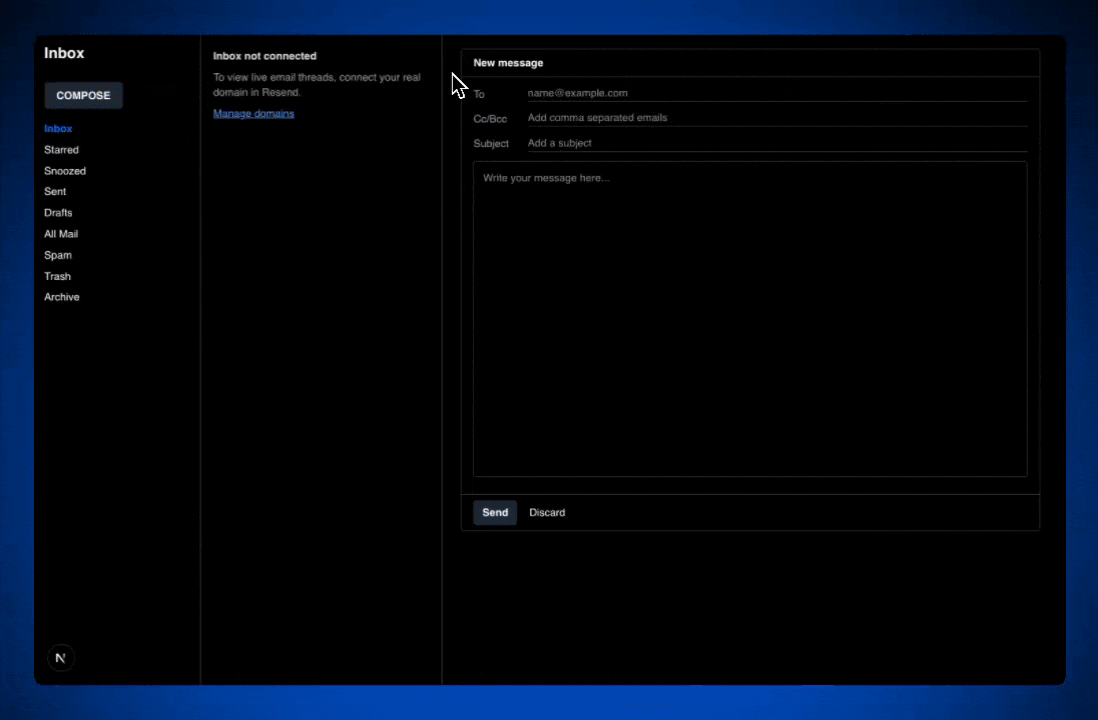Open the Snoozed folder
The width and height of the screenshot is (1098, 720).
coord(64,170)
